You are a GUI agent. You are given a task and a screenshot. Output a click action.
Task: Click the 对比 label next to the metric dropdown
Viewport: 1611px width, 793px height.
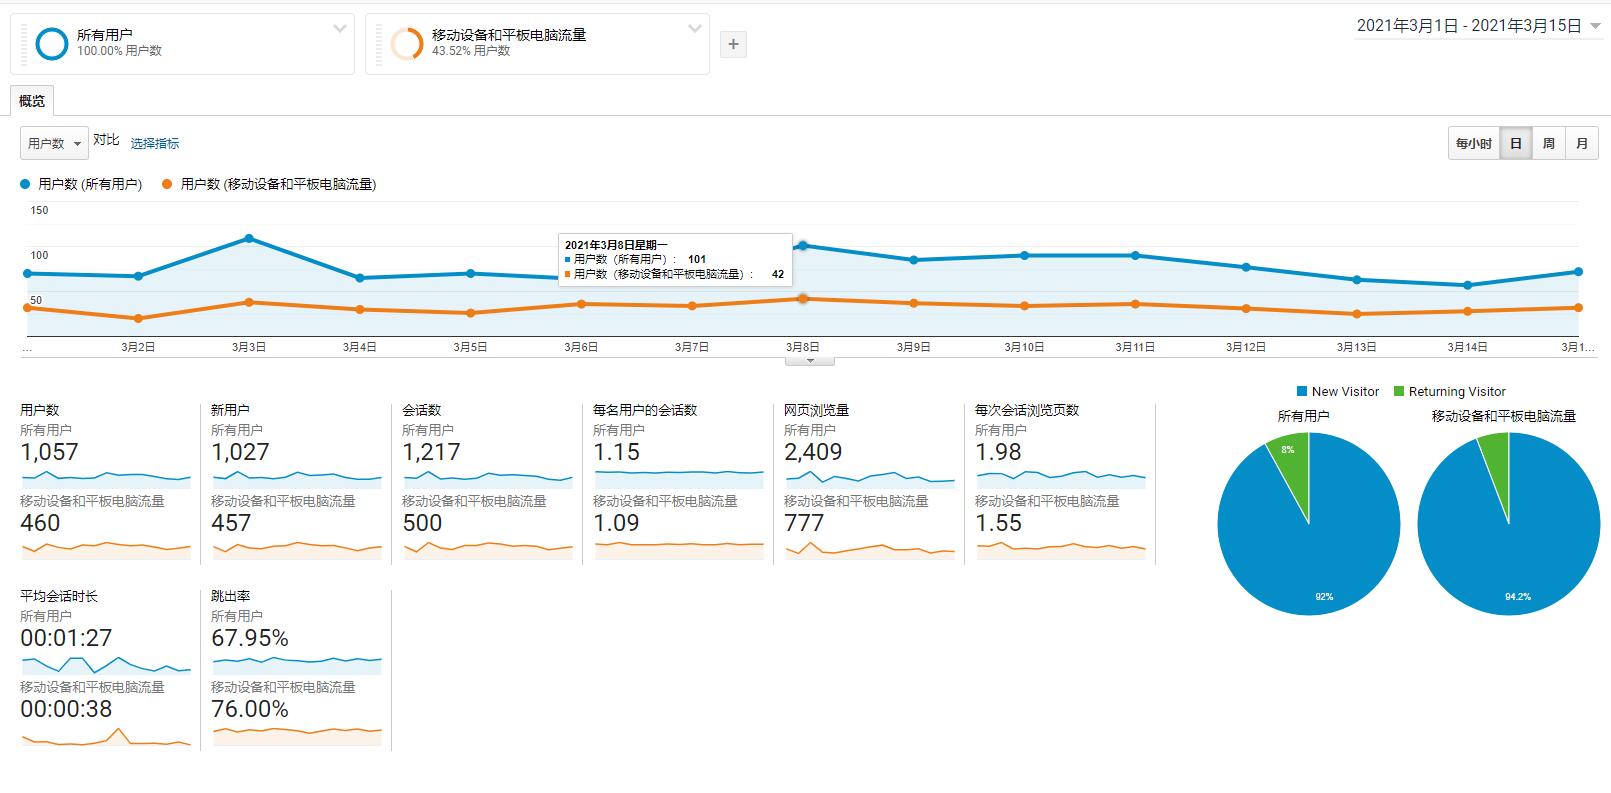coord(106,140)
